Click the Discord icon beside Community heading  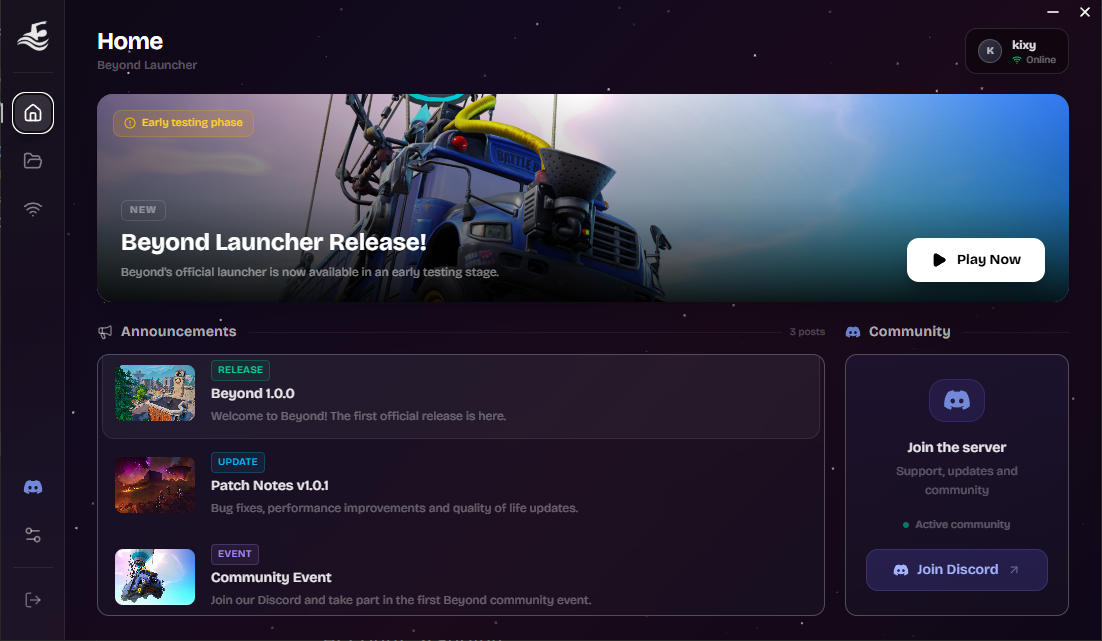tap(853, 332)
